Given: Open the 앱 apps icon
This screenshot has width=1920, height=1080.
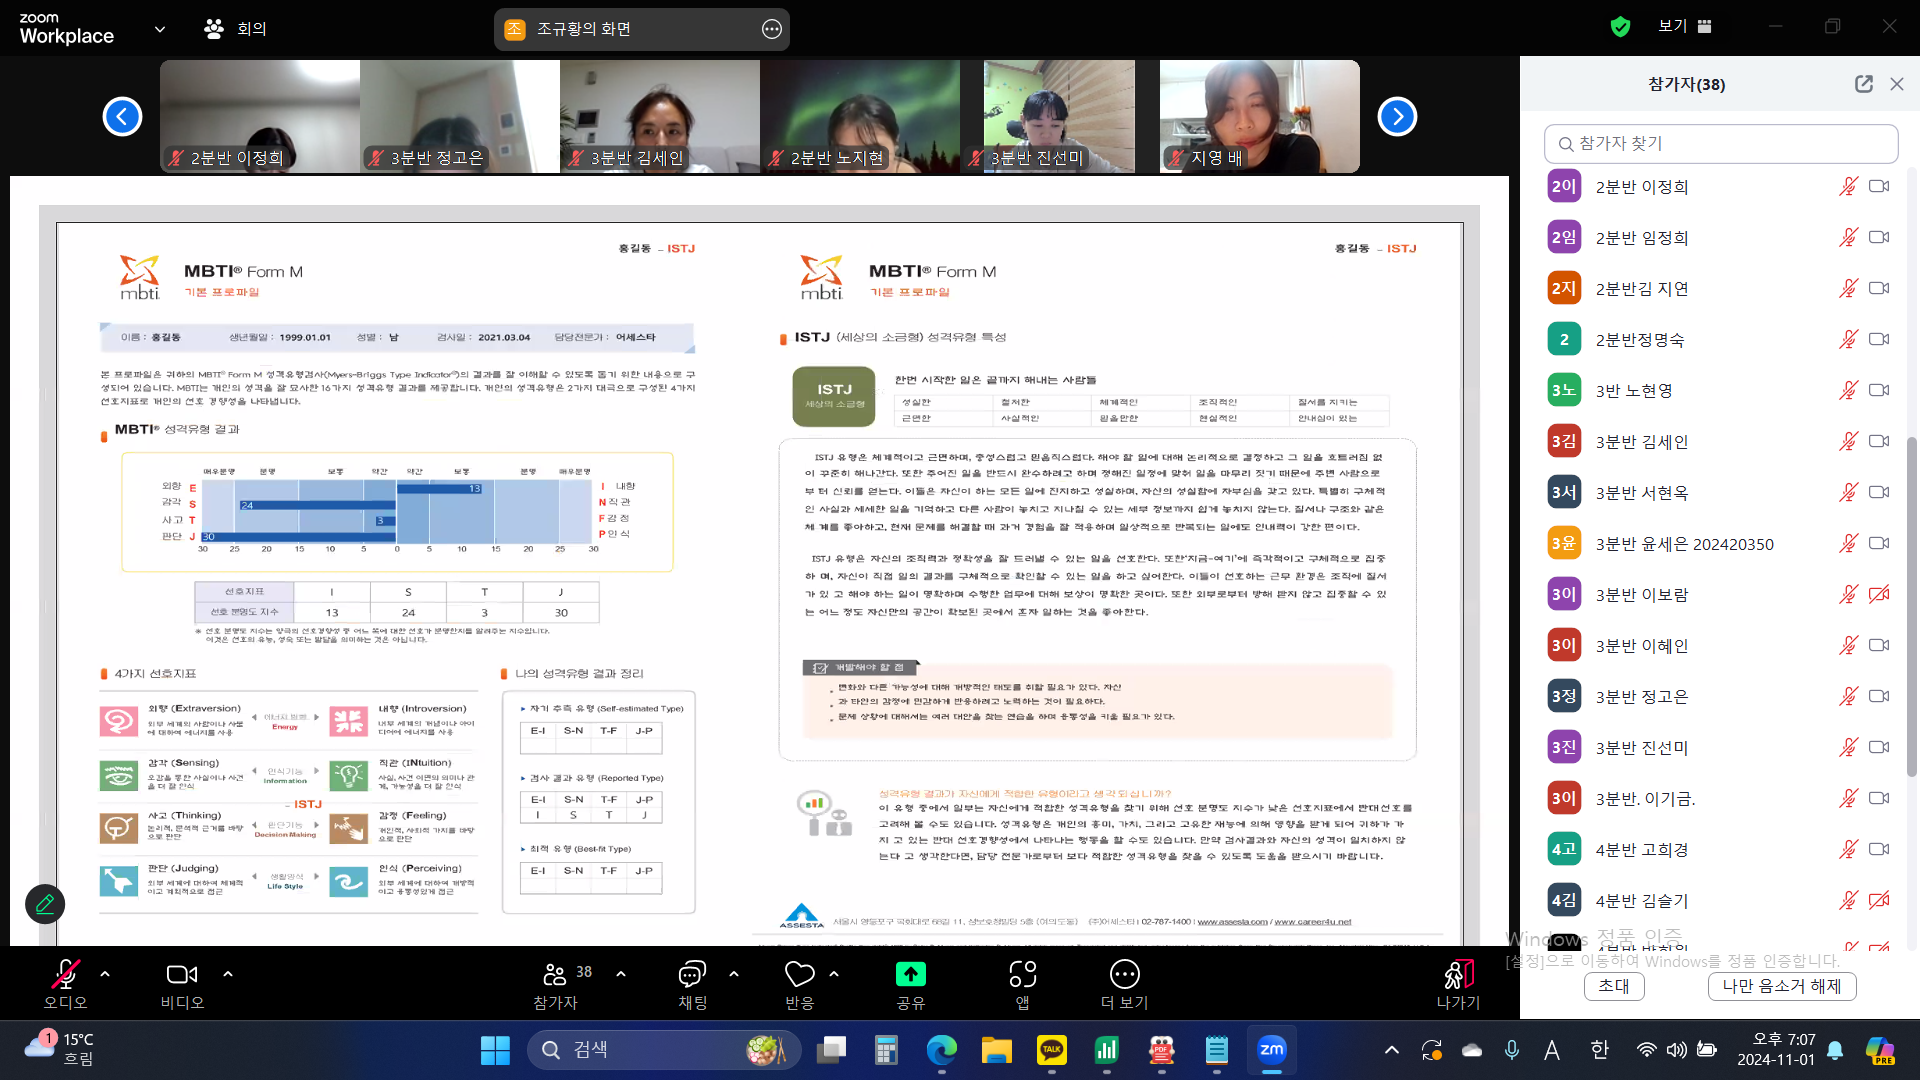Looking at the screenshot, I should [1022, 974].
